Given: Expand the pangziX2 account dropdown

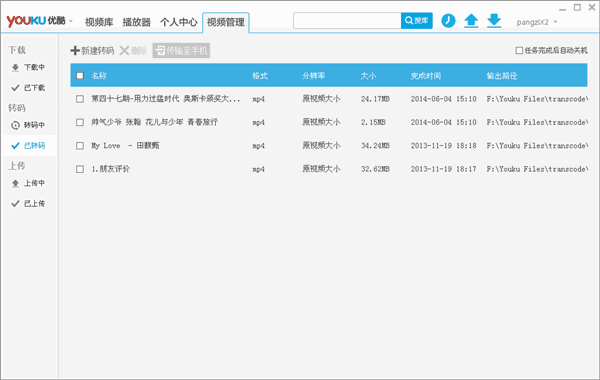Looking at the screenshot, I should (555, 22).
